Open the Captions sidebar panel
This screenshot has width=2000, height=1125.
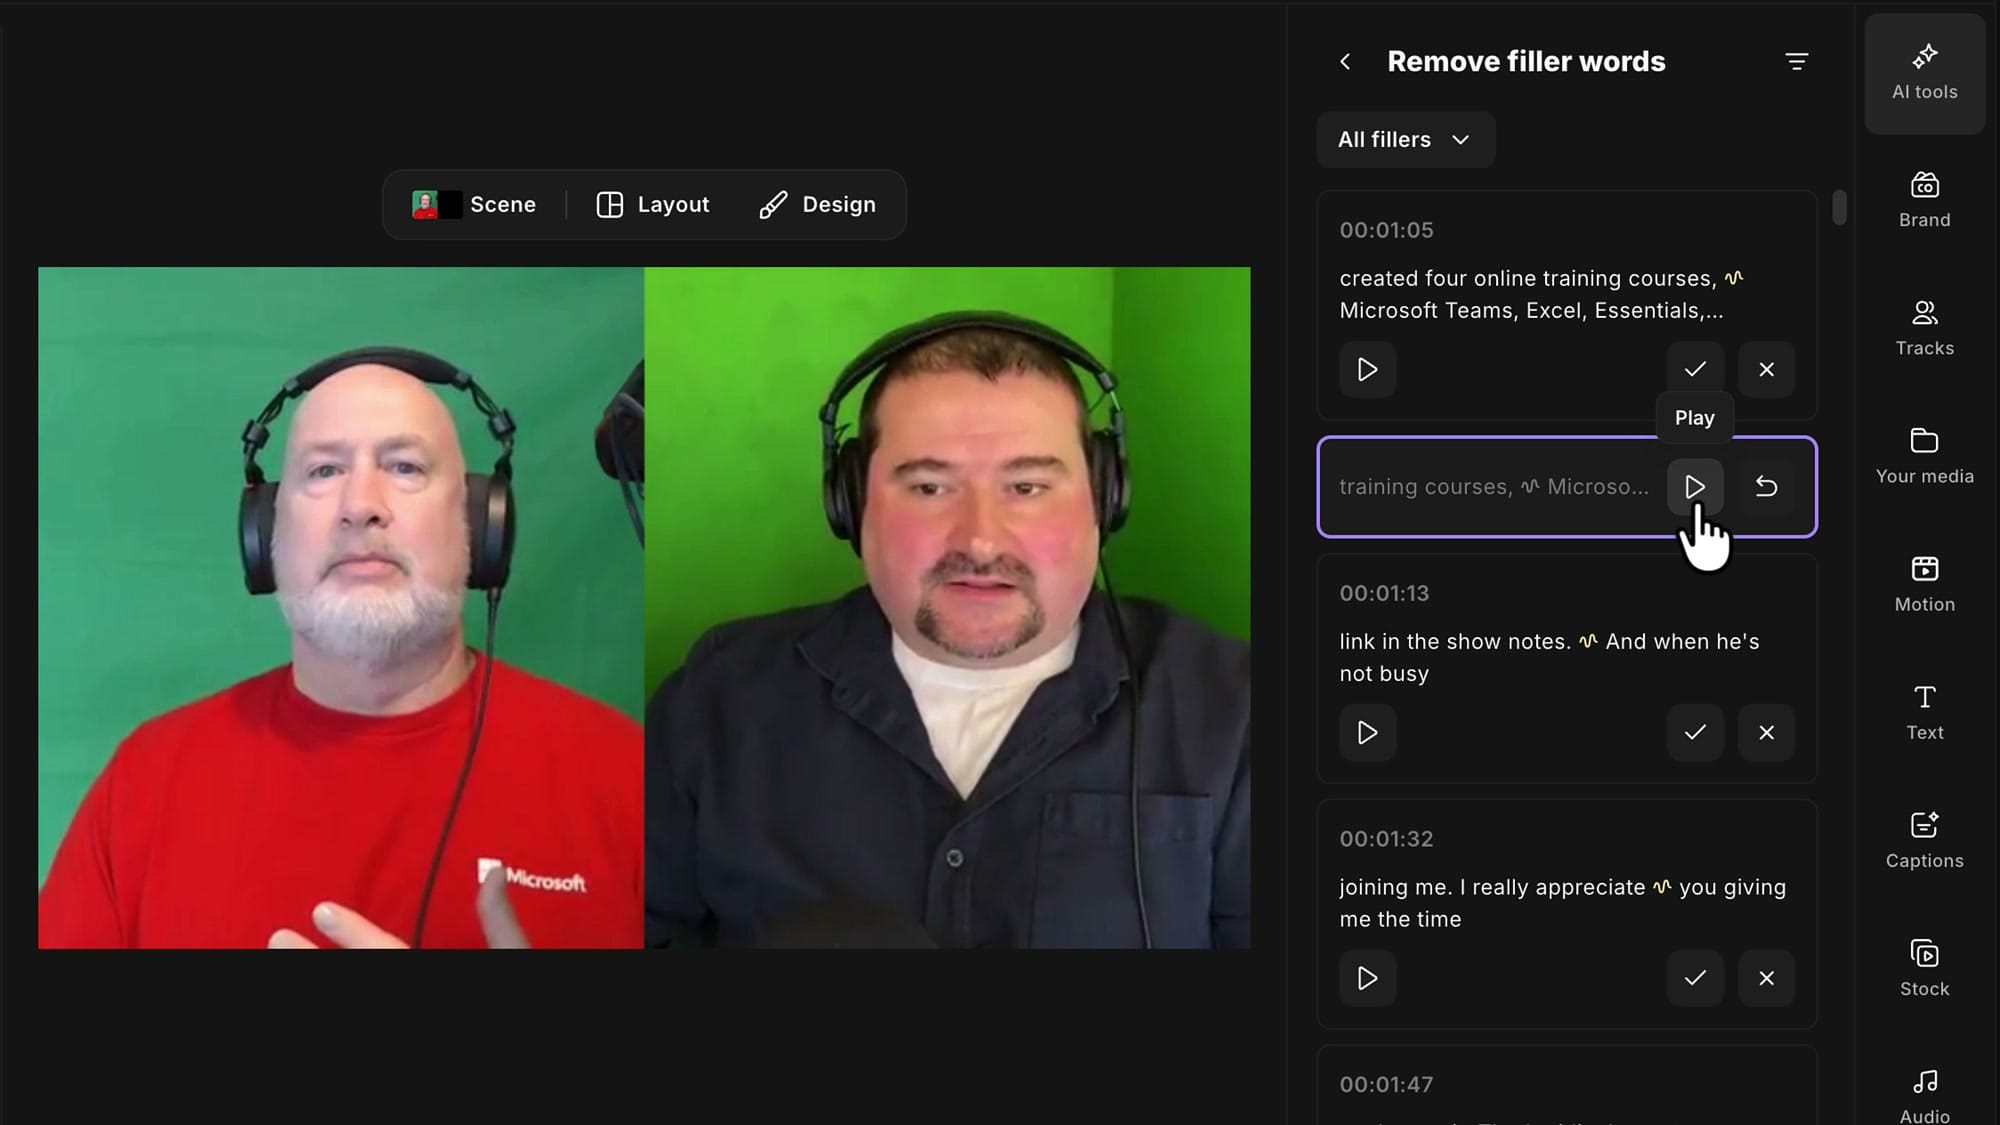coord(1924,840)
